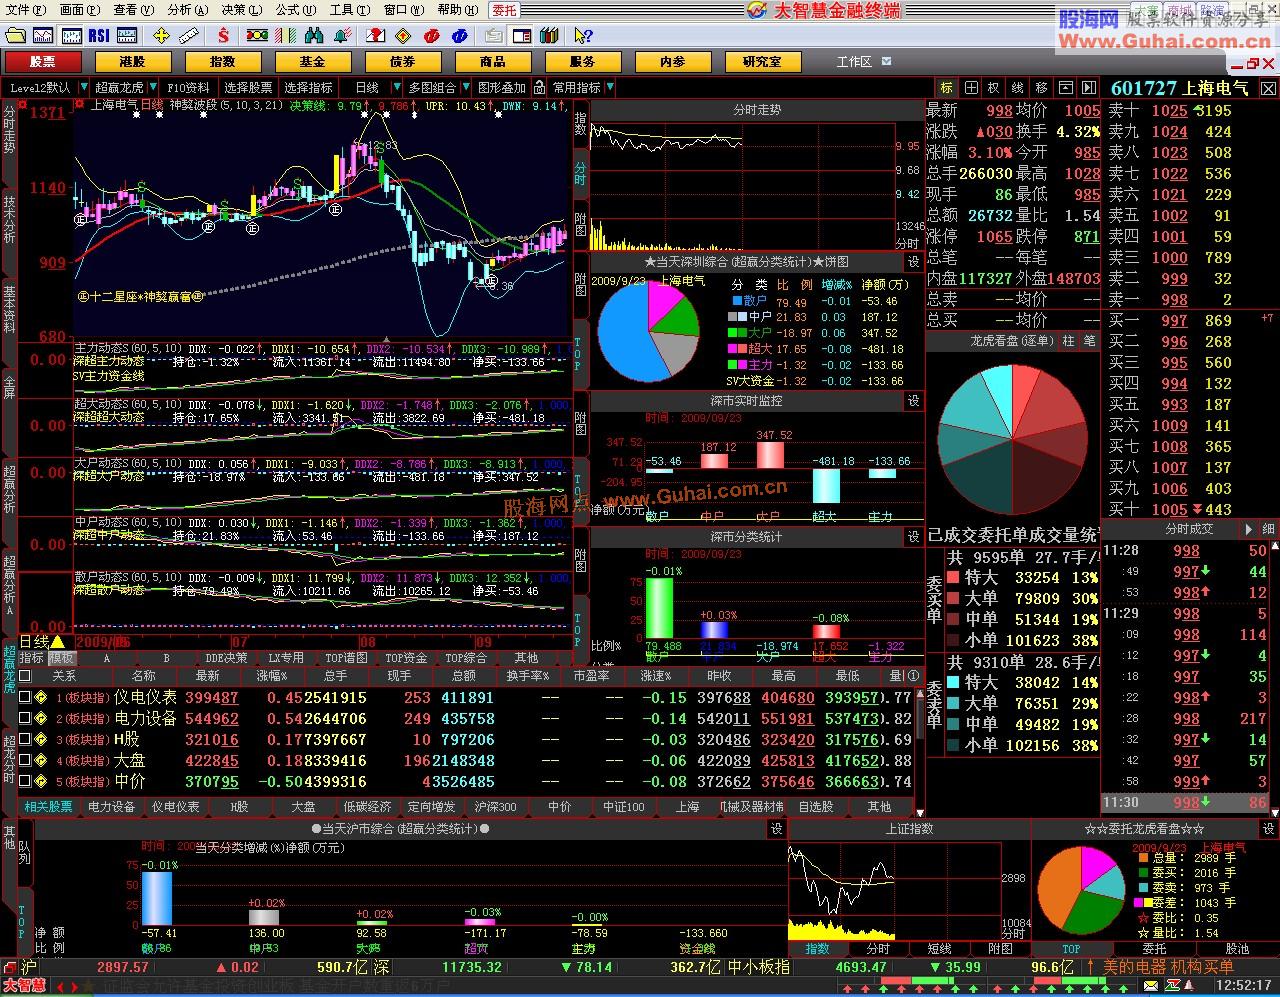This screenshot has width=1280, height=997.
Task: Check the box for 电力设备 row
Action: click(25, 718)
